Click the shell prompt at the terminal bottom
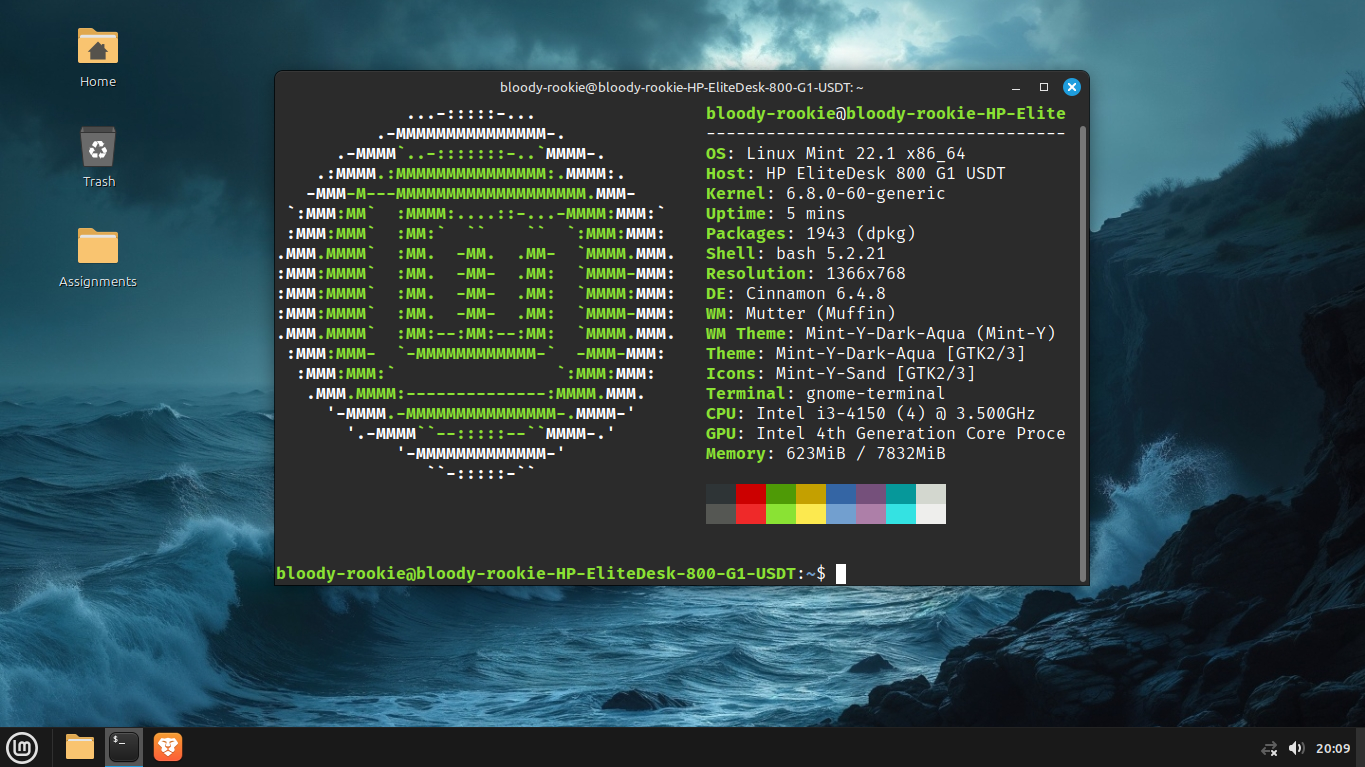The width and height of the screenshot is (1365, 767). tap(551, 573)
